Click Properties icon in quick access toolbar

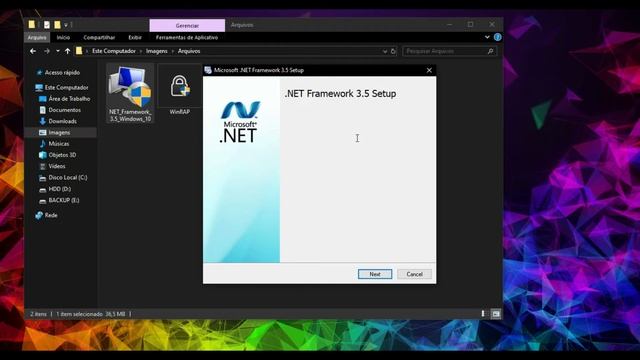tap(47, 25)
